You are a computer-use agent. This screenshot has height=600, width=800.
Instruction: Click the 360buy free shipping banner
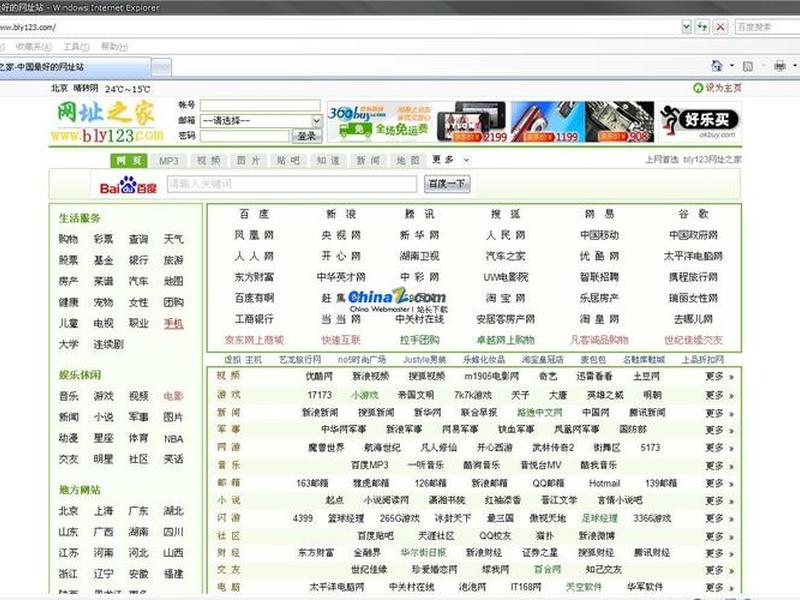(380, 121)
